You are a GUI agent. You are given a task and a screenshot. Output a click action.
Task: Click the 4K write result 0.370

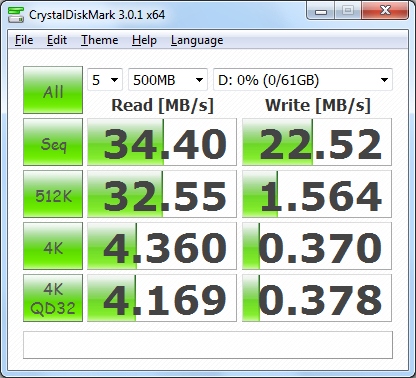coord(317,246)
